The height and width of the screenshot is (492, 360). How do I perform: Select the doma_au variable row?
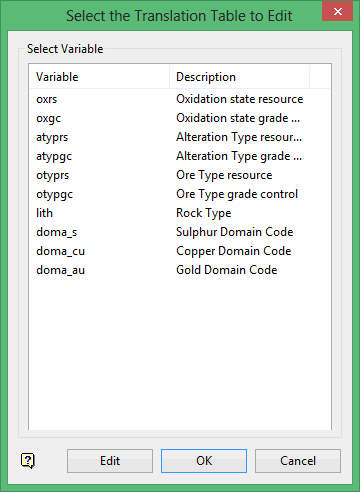pos(180,270)
